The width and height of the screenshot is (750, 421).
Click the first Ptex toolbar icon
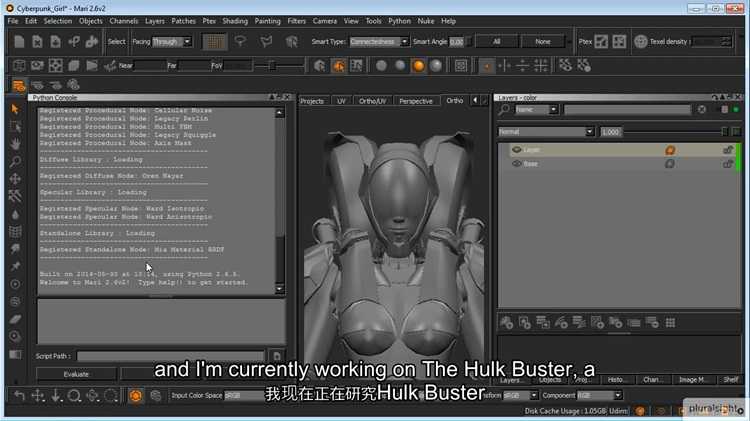click(x=601, y=42)
